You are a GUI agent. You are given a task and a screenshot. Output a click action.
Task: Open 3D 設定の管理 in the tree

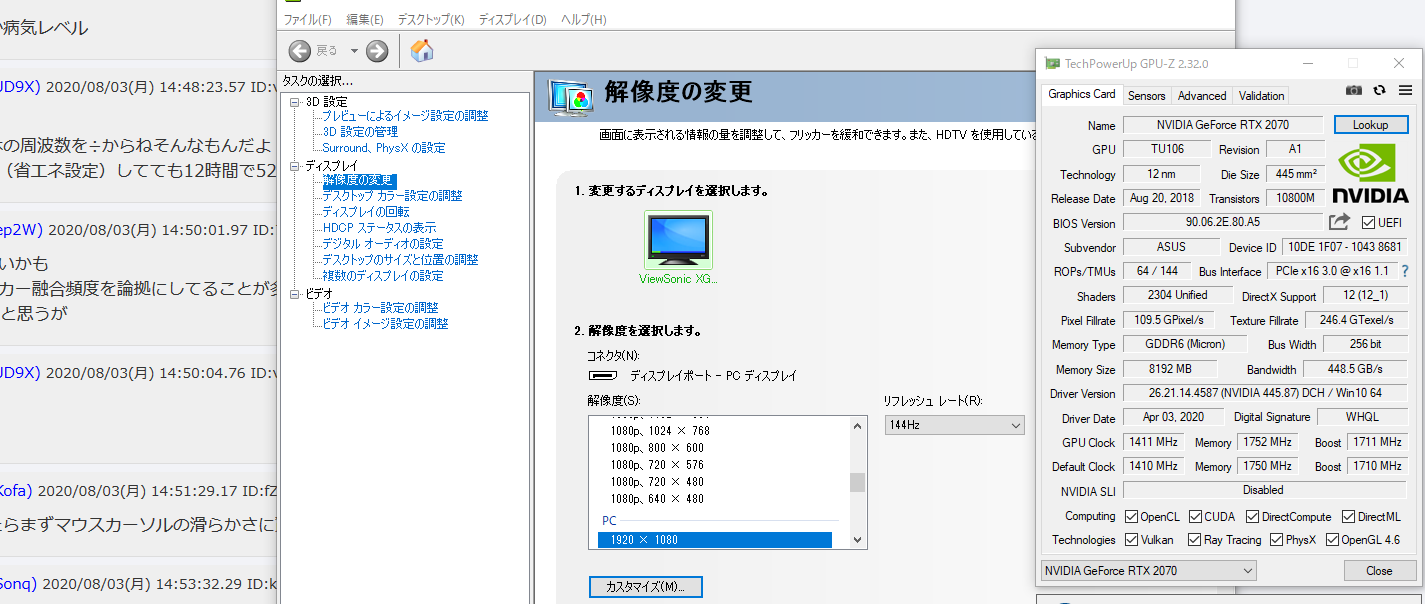360,132
